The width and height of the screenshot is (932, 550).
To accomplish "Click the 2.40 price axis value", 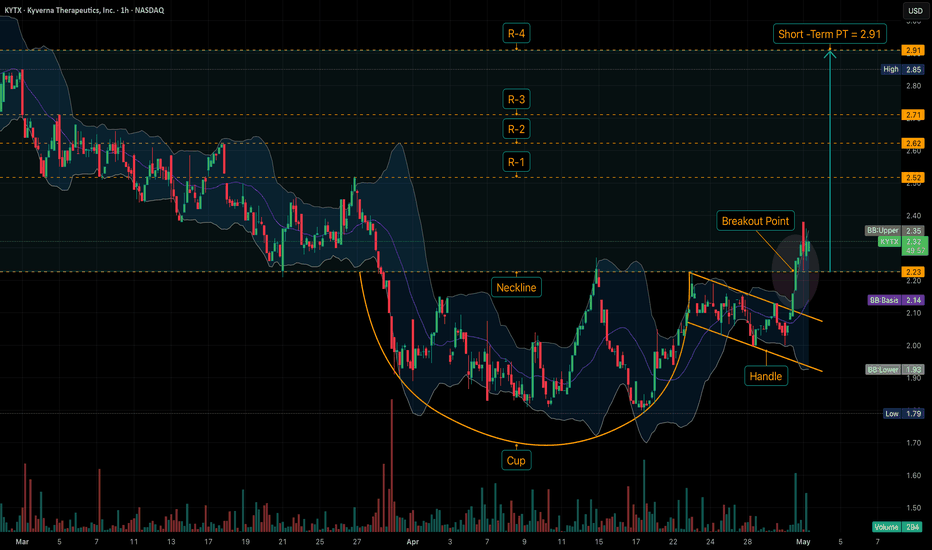I will (914, 216).
